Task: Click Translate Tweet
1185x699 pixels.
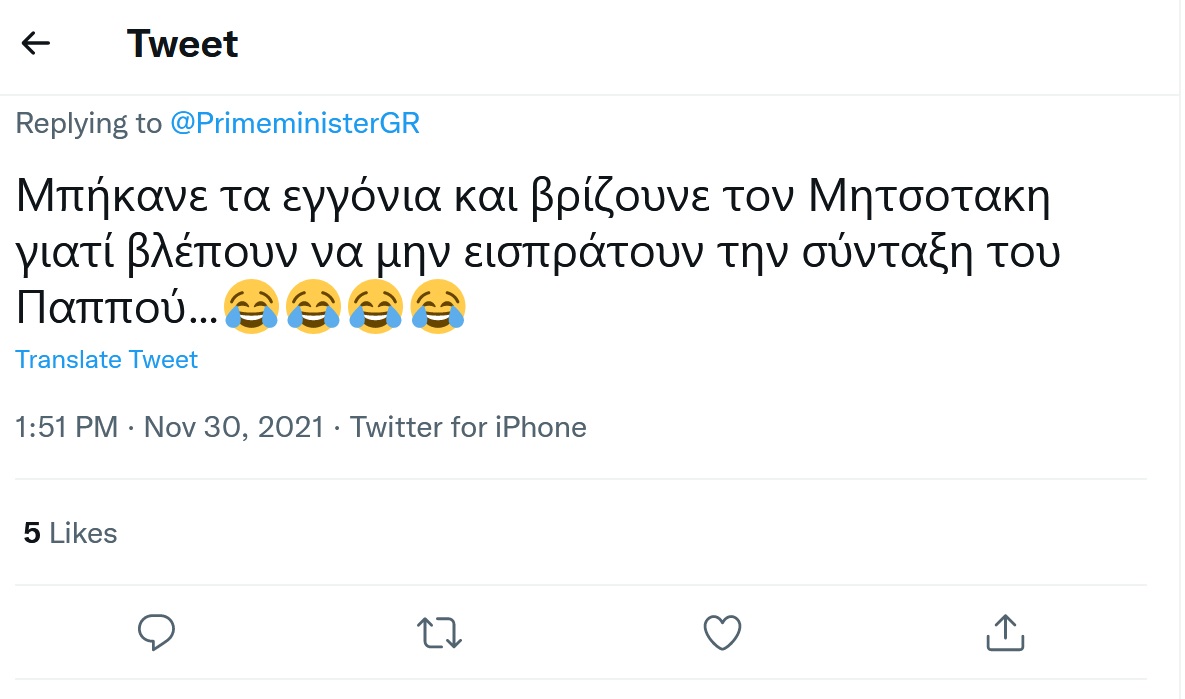Action: click(107, 360)
